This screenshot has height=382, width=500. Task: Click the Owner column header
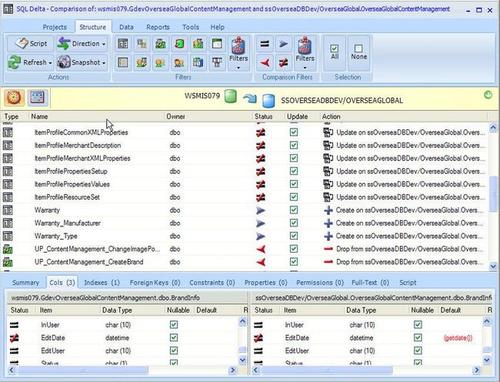pyautogui.click(x=176, y=117)
